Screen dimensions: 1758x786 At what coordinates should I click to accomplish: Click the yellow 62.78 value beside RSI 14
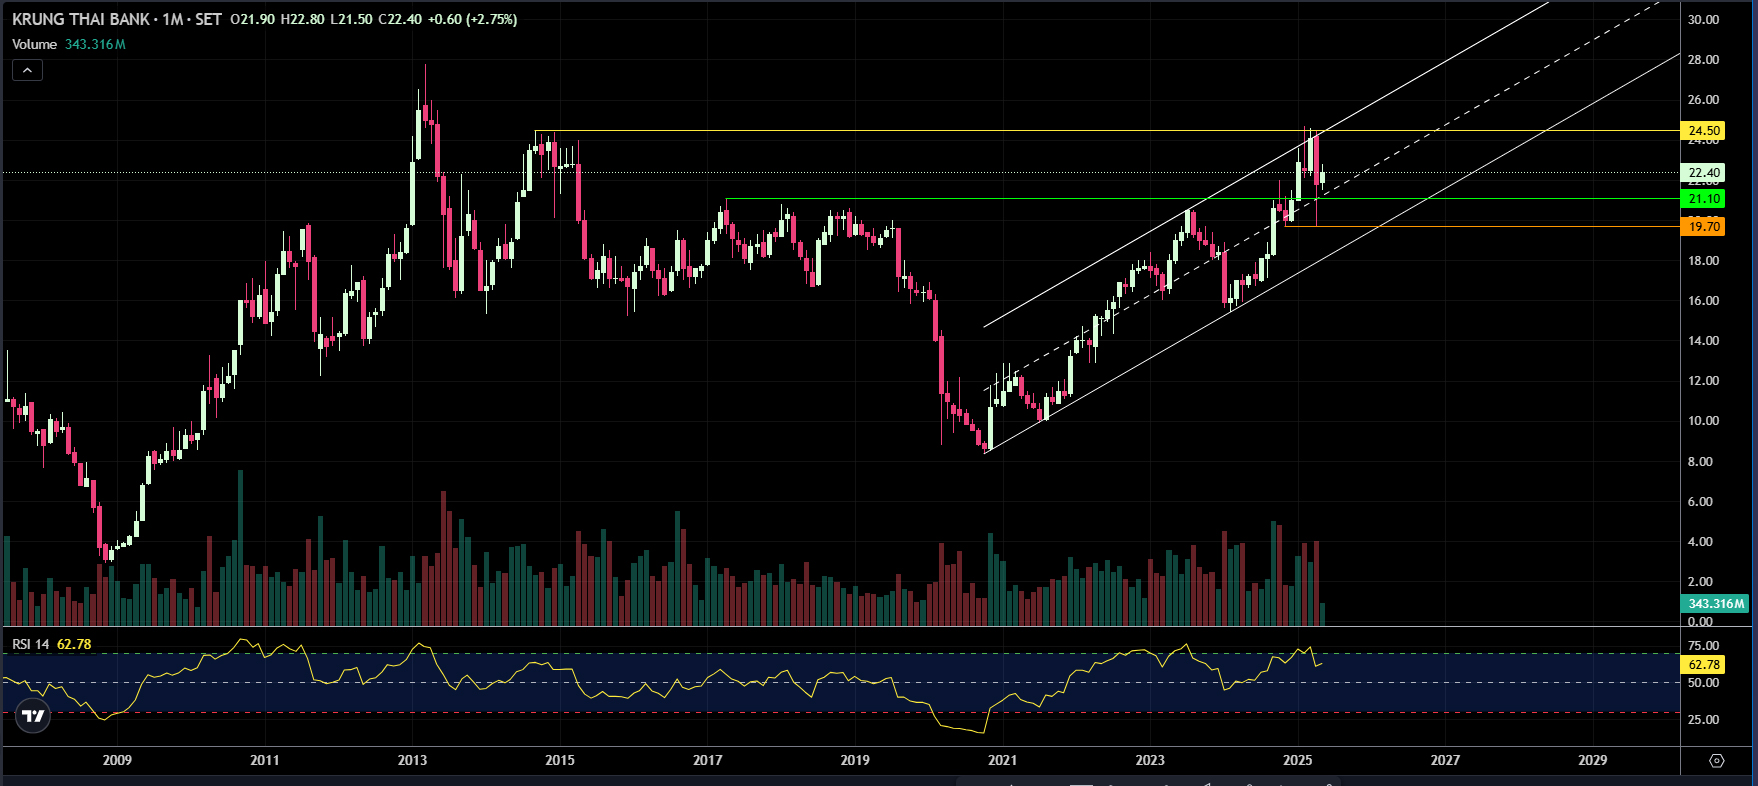coord(74,644)
